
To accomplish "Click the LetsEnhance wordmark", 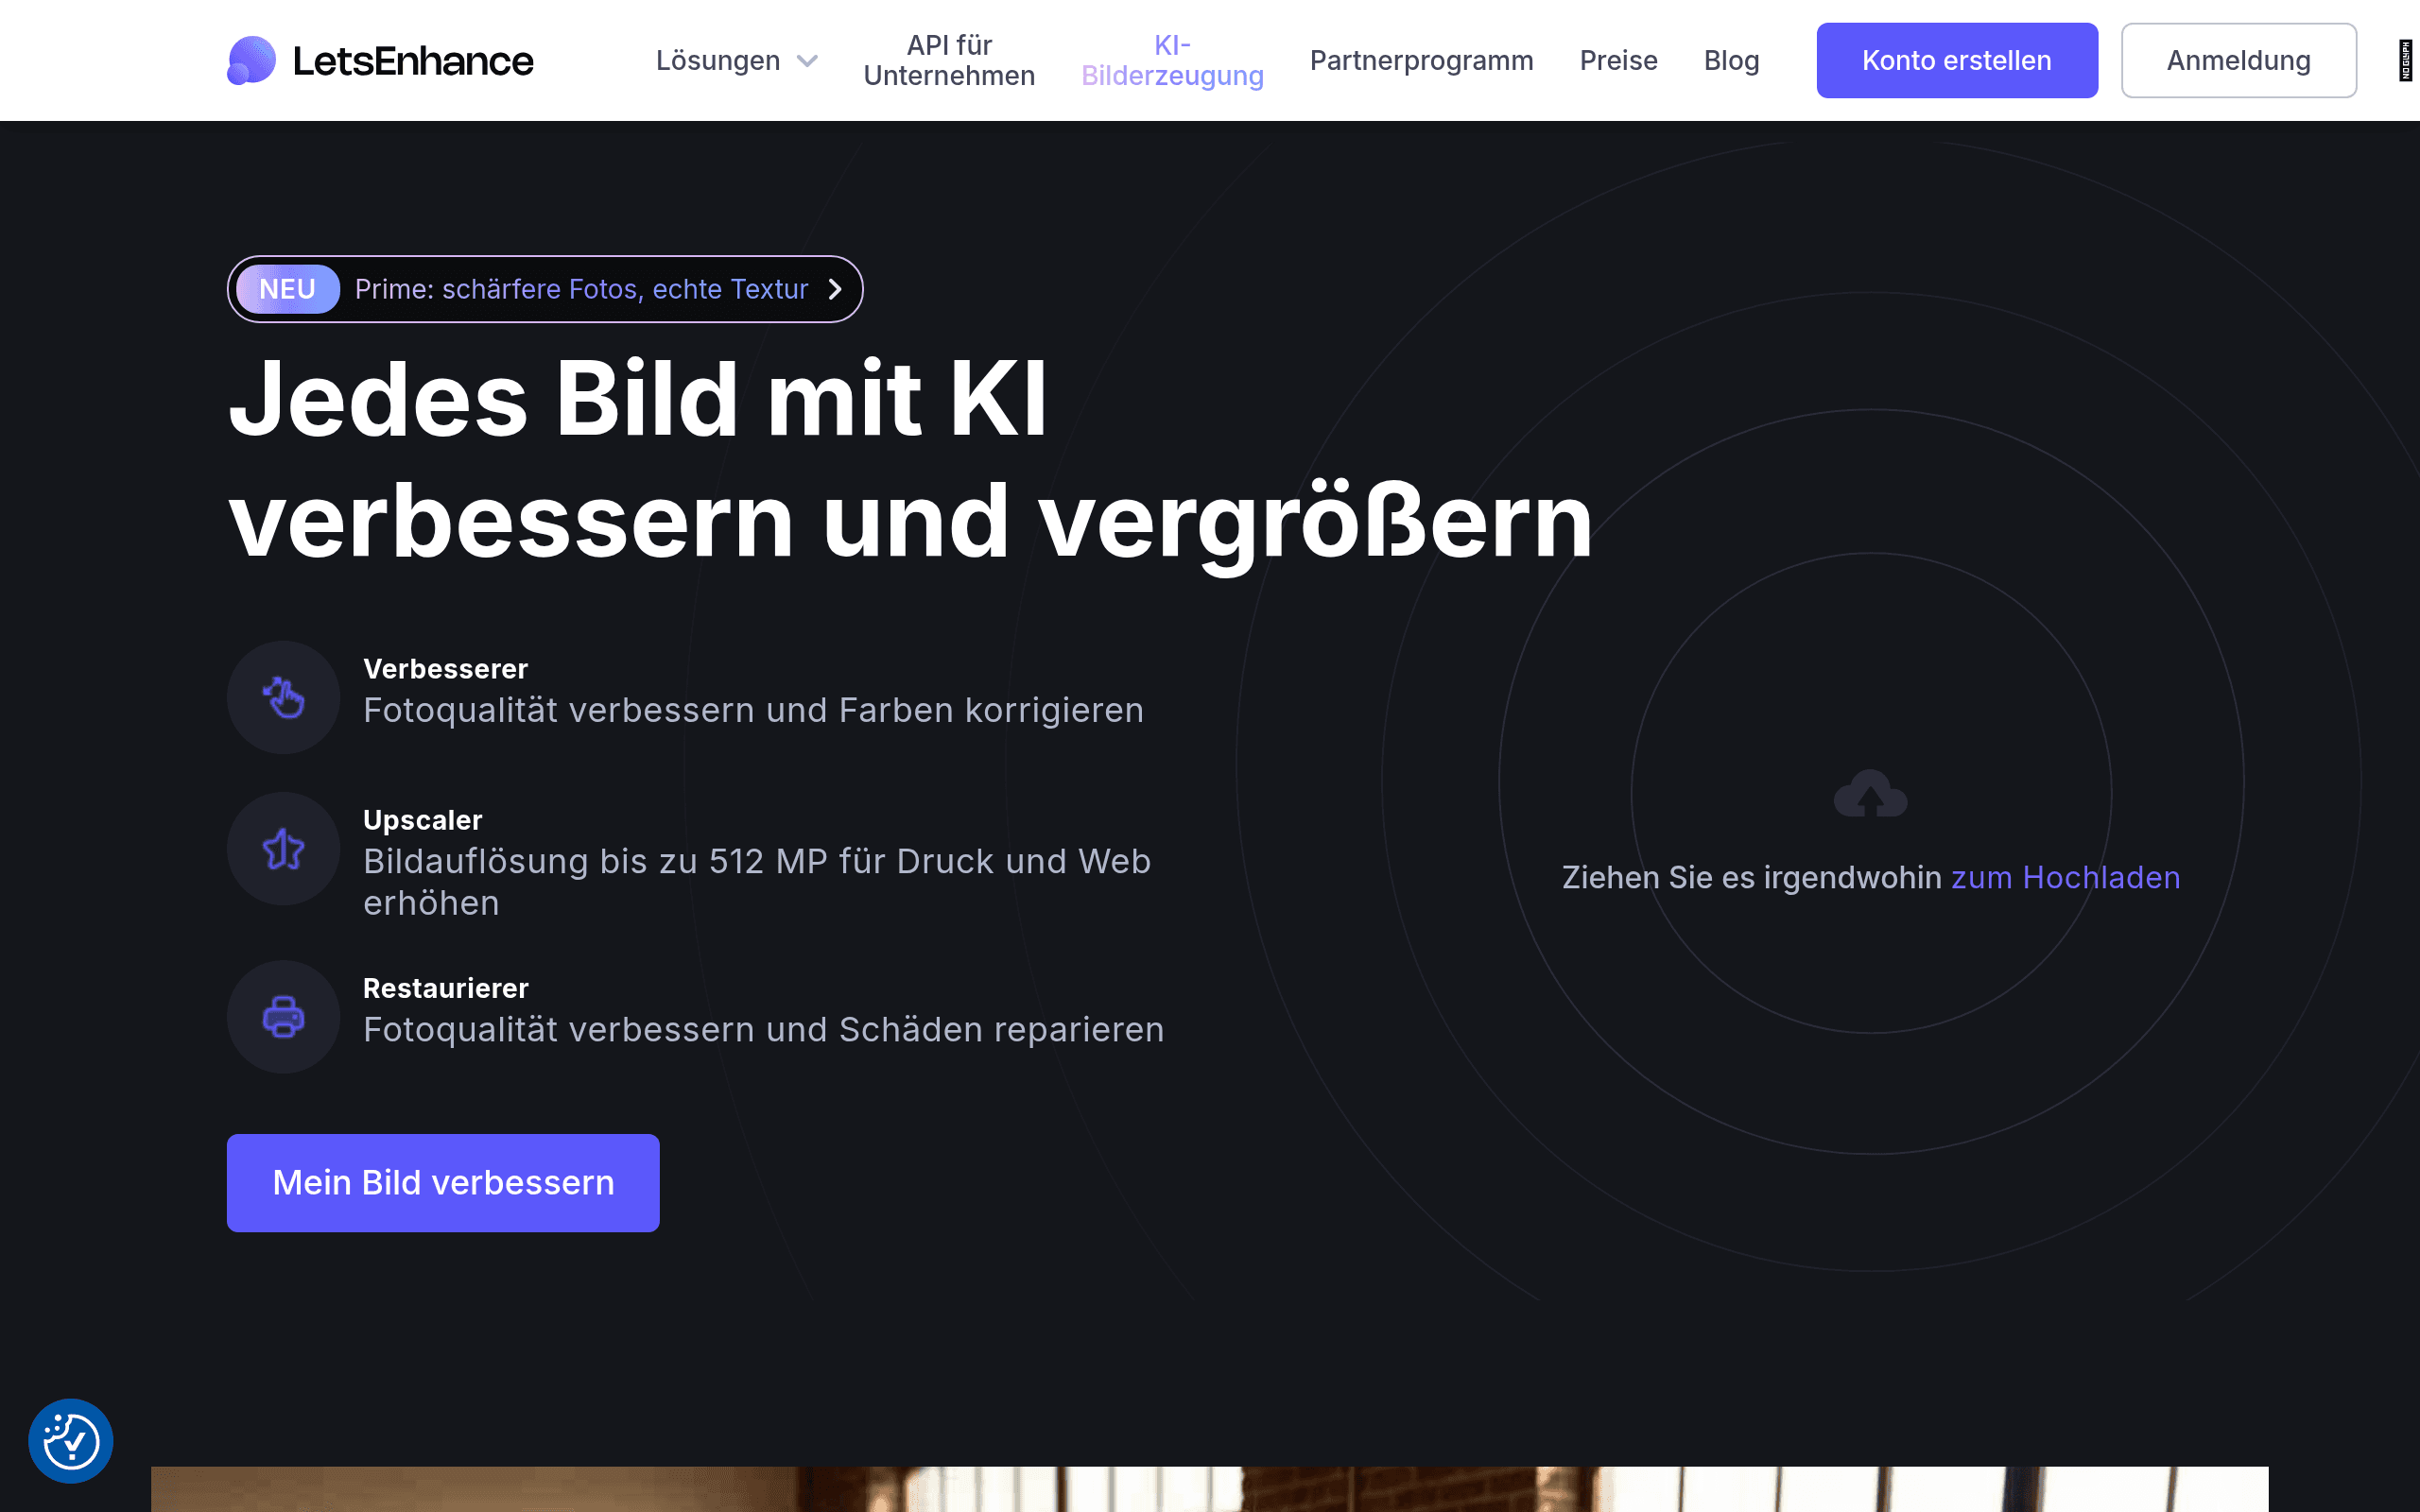I will pos(413,61).
